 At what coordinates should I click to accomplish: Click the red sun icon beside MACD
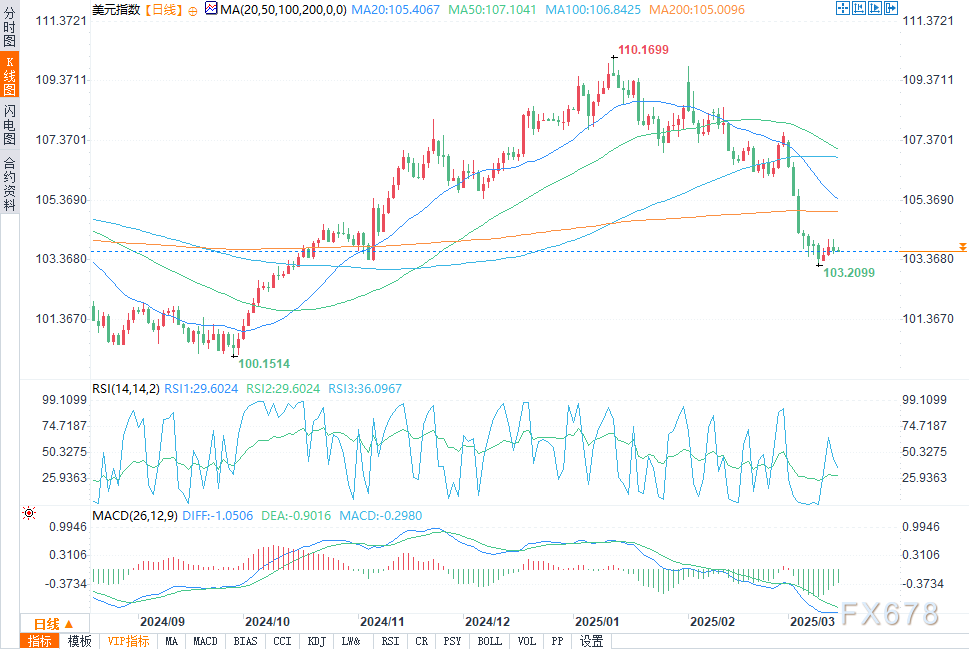tap(29, 513)
